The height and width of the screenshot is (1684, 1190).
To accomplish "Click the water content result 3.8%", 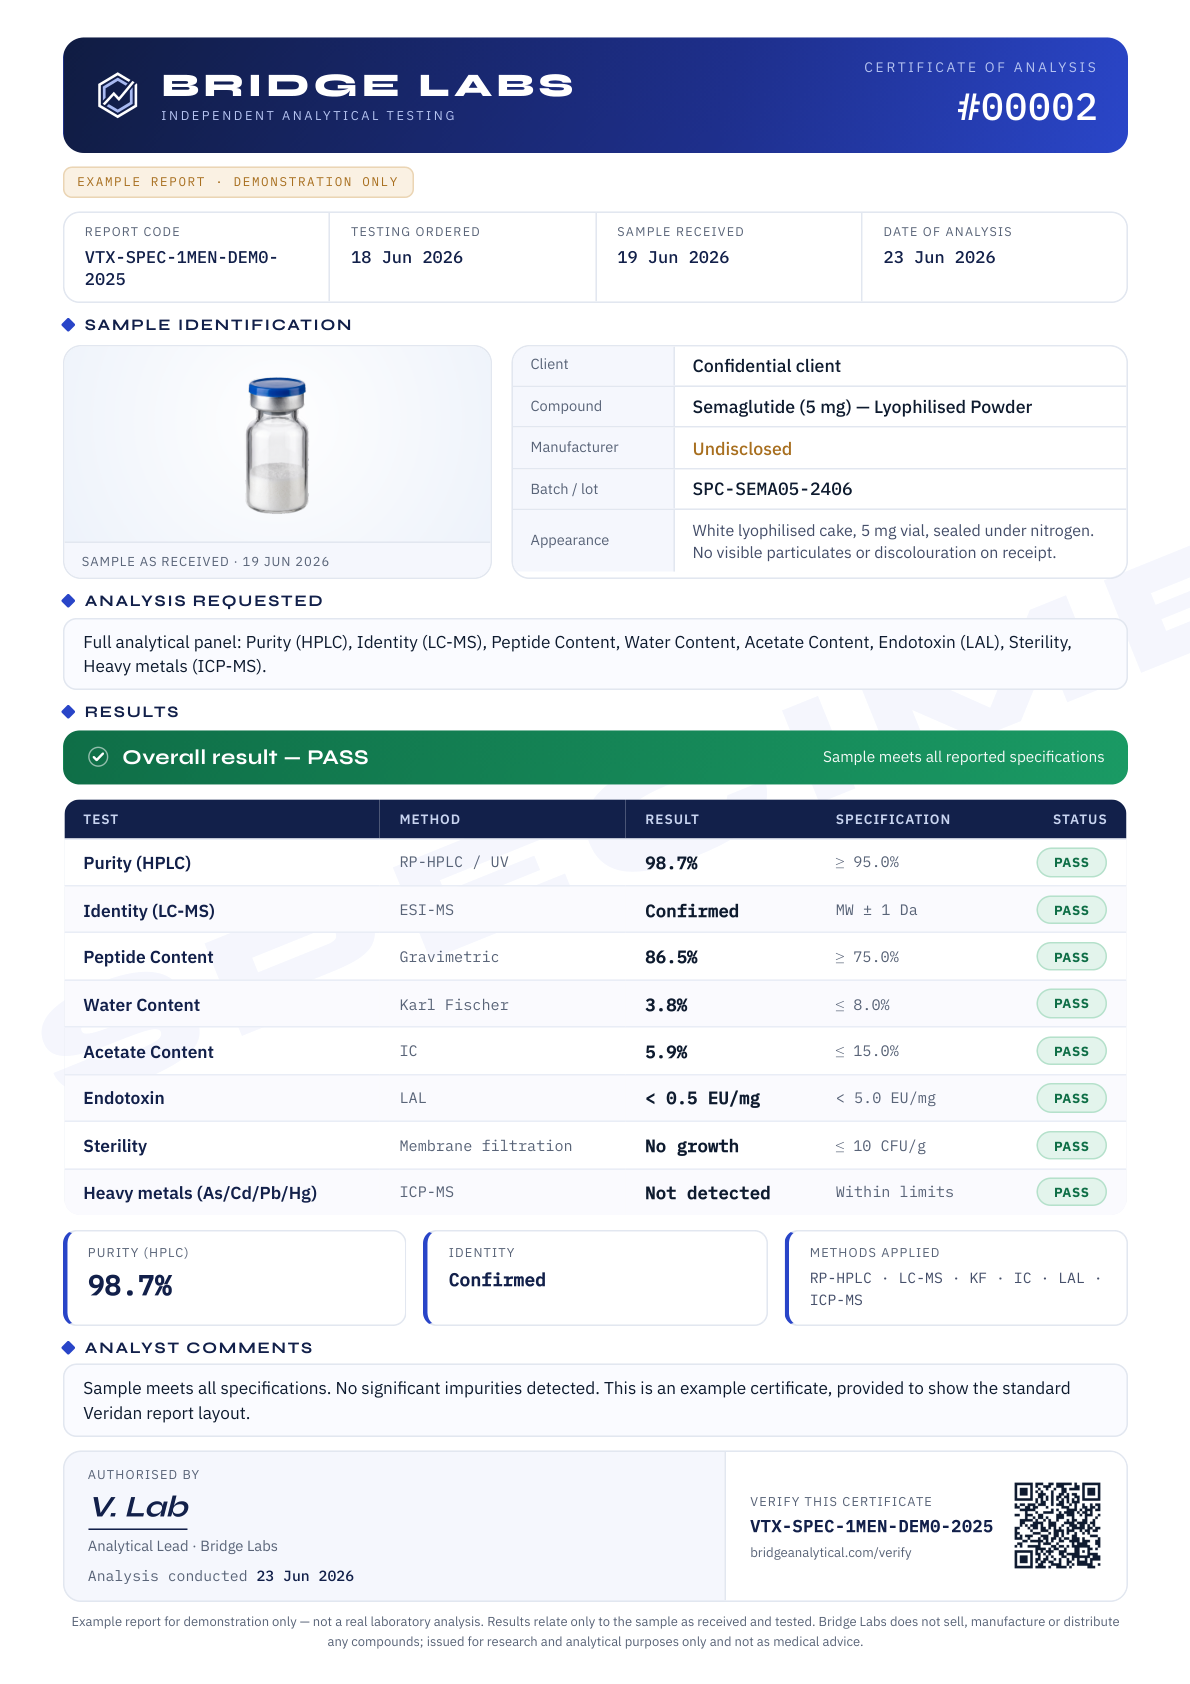I will pyautogui.click(x=666, y=1005).
